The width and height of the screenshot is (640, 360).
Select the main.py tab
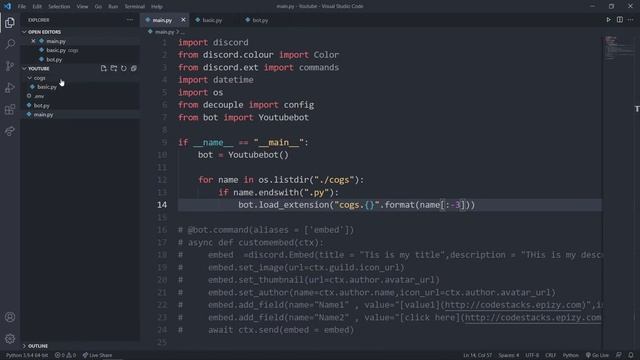(162, 20)
